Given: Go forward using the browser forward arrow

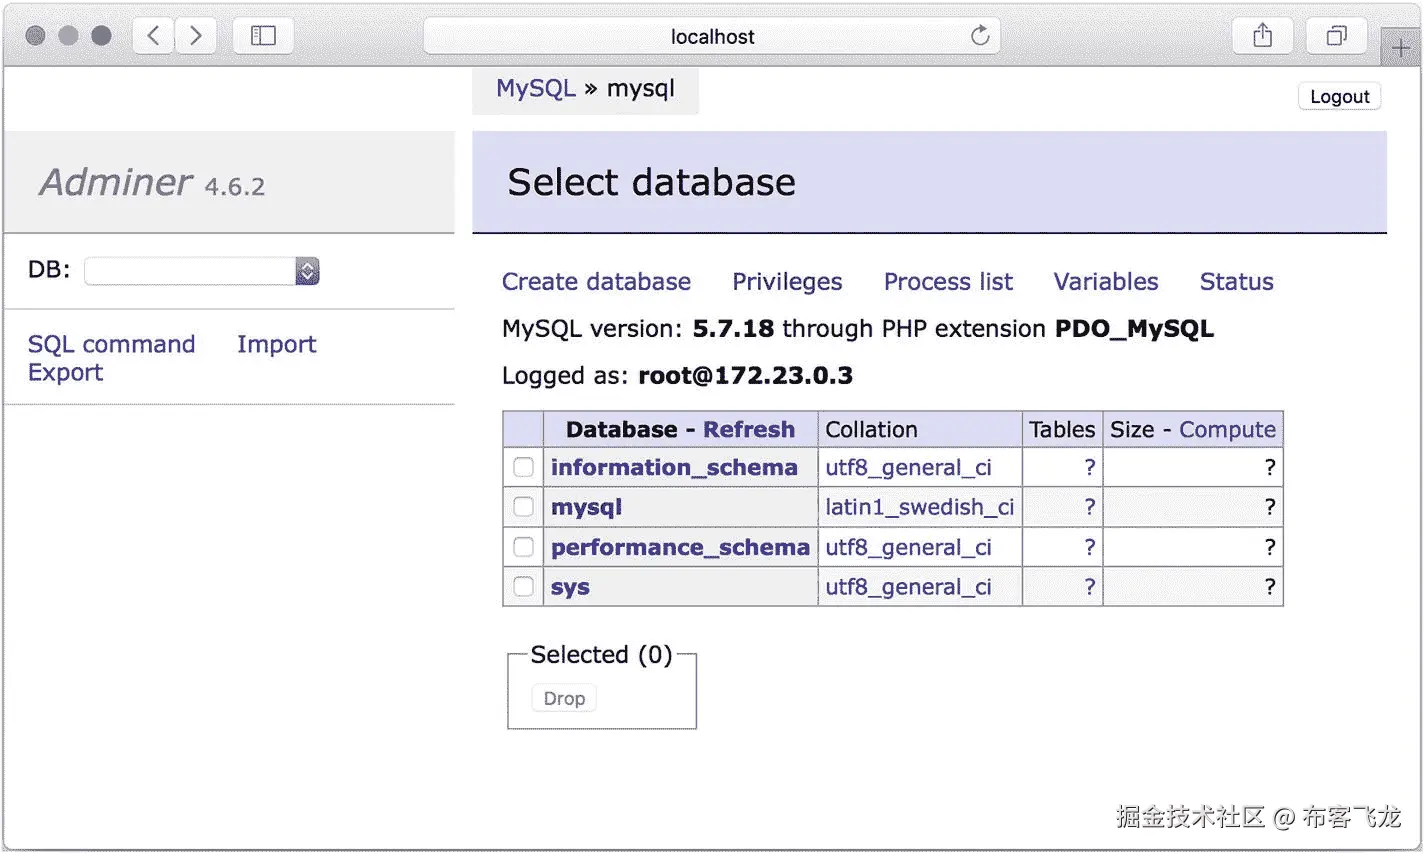Looking at the screenshot, I should [196, 36].
